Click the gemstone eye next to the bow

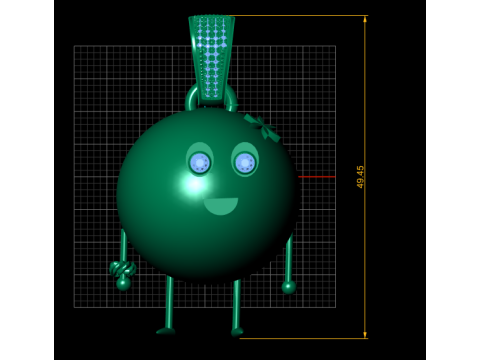tap(245, 163)
